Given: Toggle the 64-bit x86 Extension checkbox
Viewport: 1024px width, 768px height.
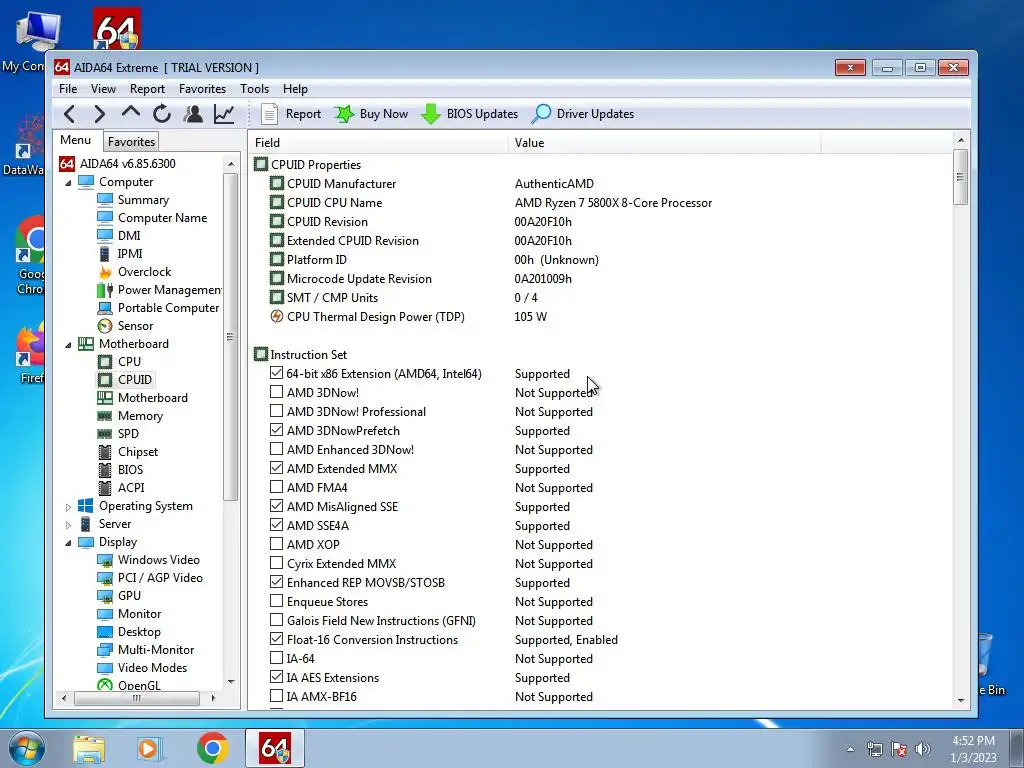Looking at the screenshot, I should 276,373.
